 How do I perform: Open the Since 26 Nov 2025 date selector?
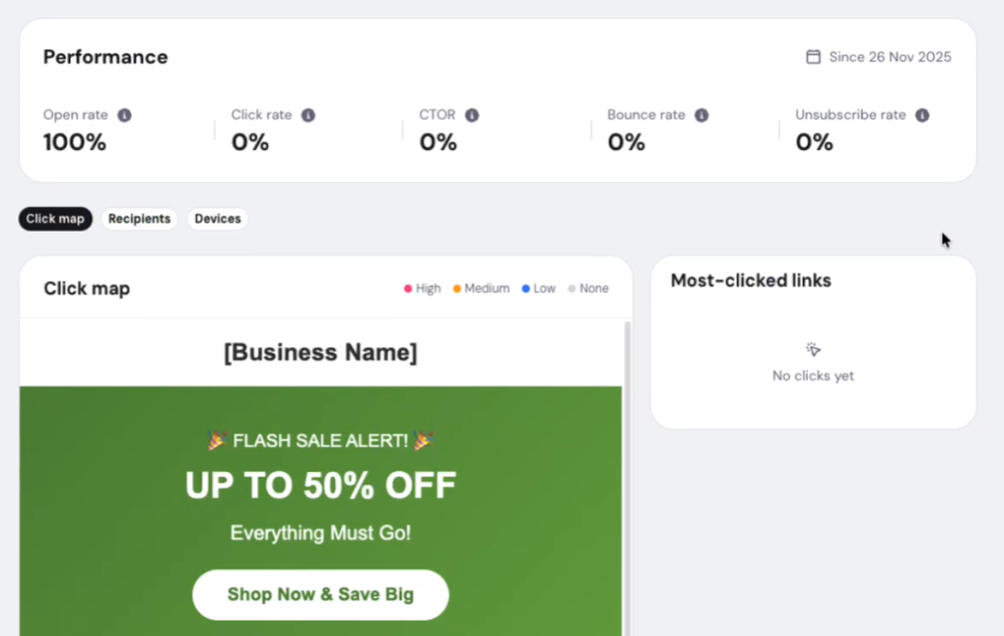tap(878, 57)
